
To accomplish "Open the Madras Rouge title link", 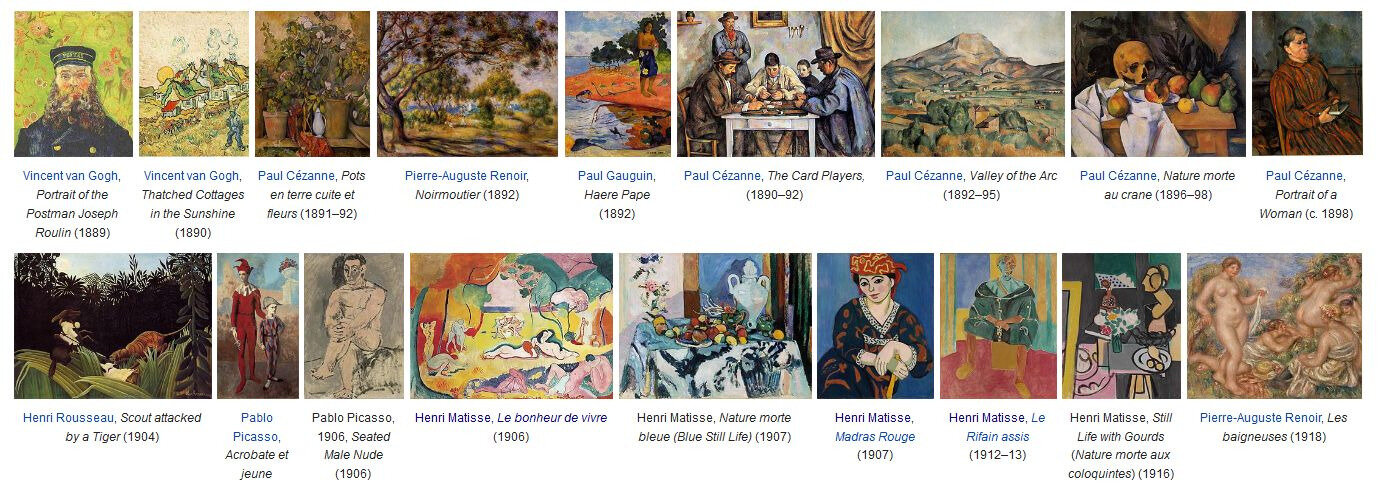I will click(x=875, y=437).
